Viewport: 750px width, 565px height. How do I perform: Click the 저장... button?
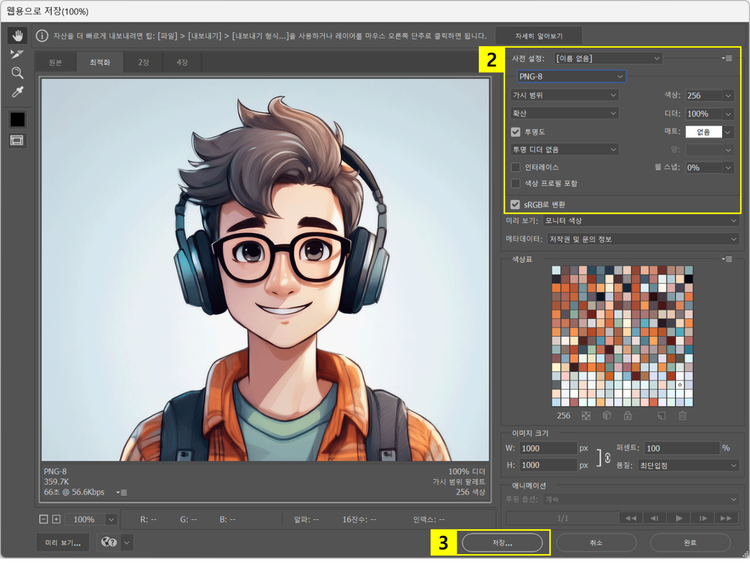(503, 542)
